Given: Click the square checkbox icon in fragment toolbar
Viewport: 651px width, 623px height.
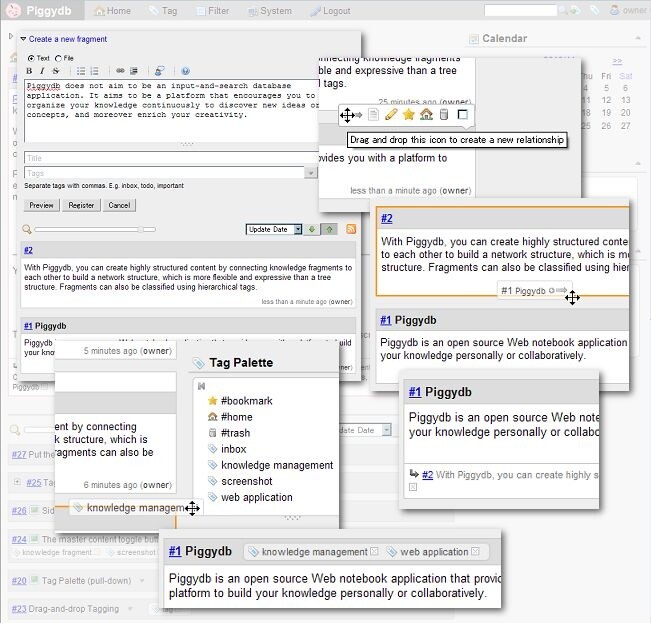Looking at the screenshot, I should (x=462, y=114).
